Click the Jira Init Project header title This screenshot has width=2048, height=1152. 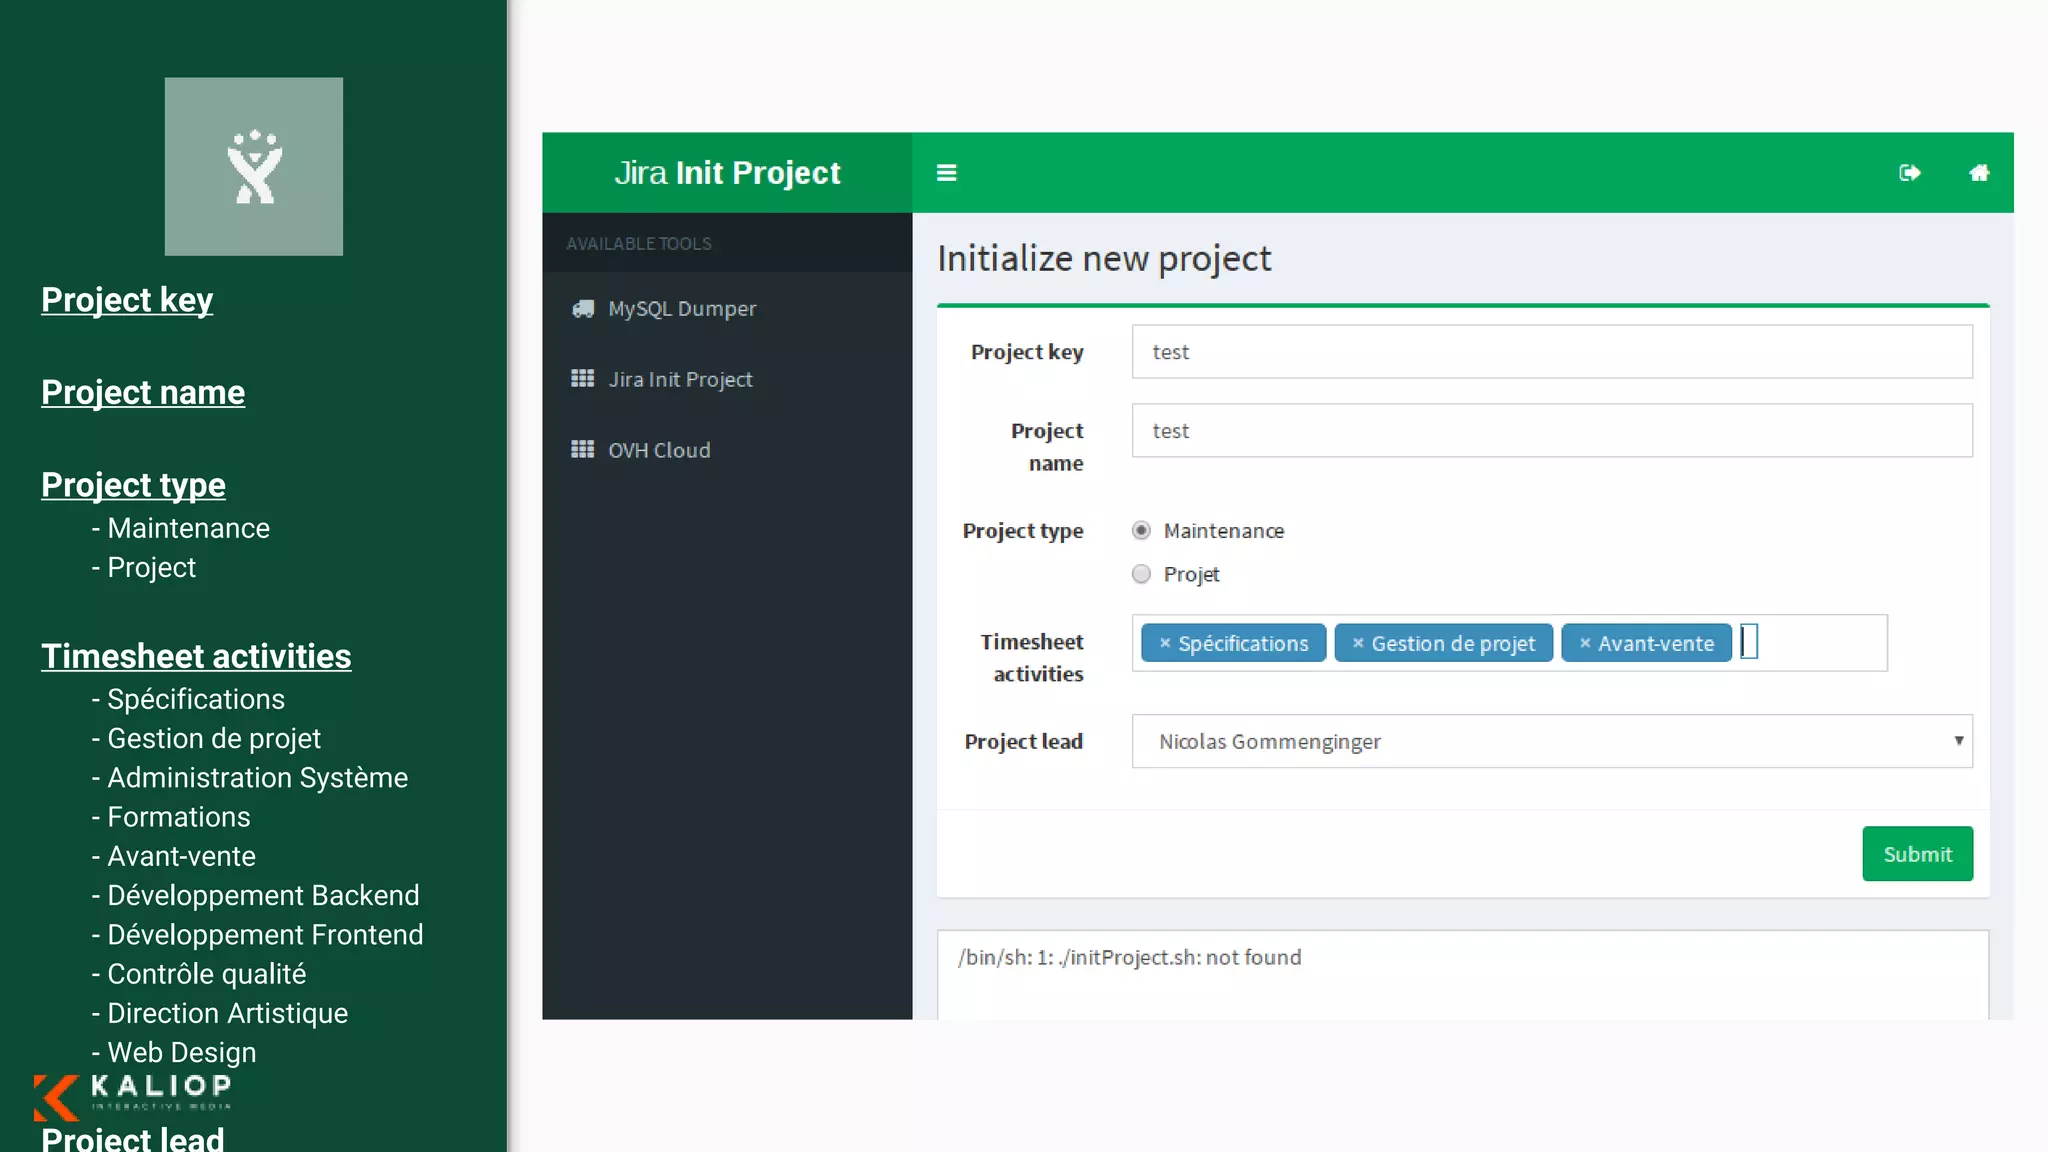coord(727,173)
